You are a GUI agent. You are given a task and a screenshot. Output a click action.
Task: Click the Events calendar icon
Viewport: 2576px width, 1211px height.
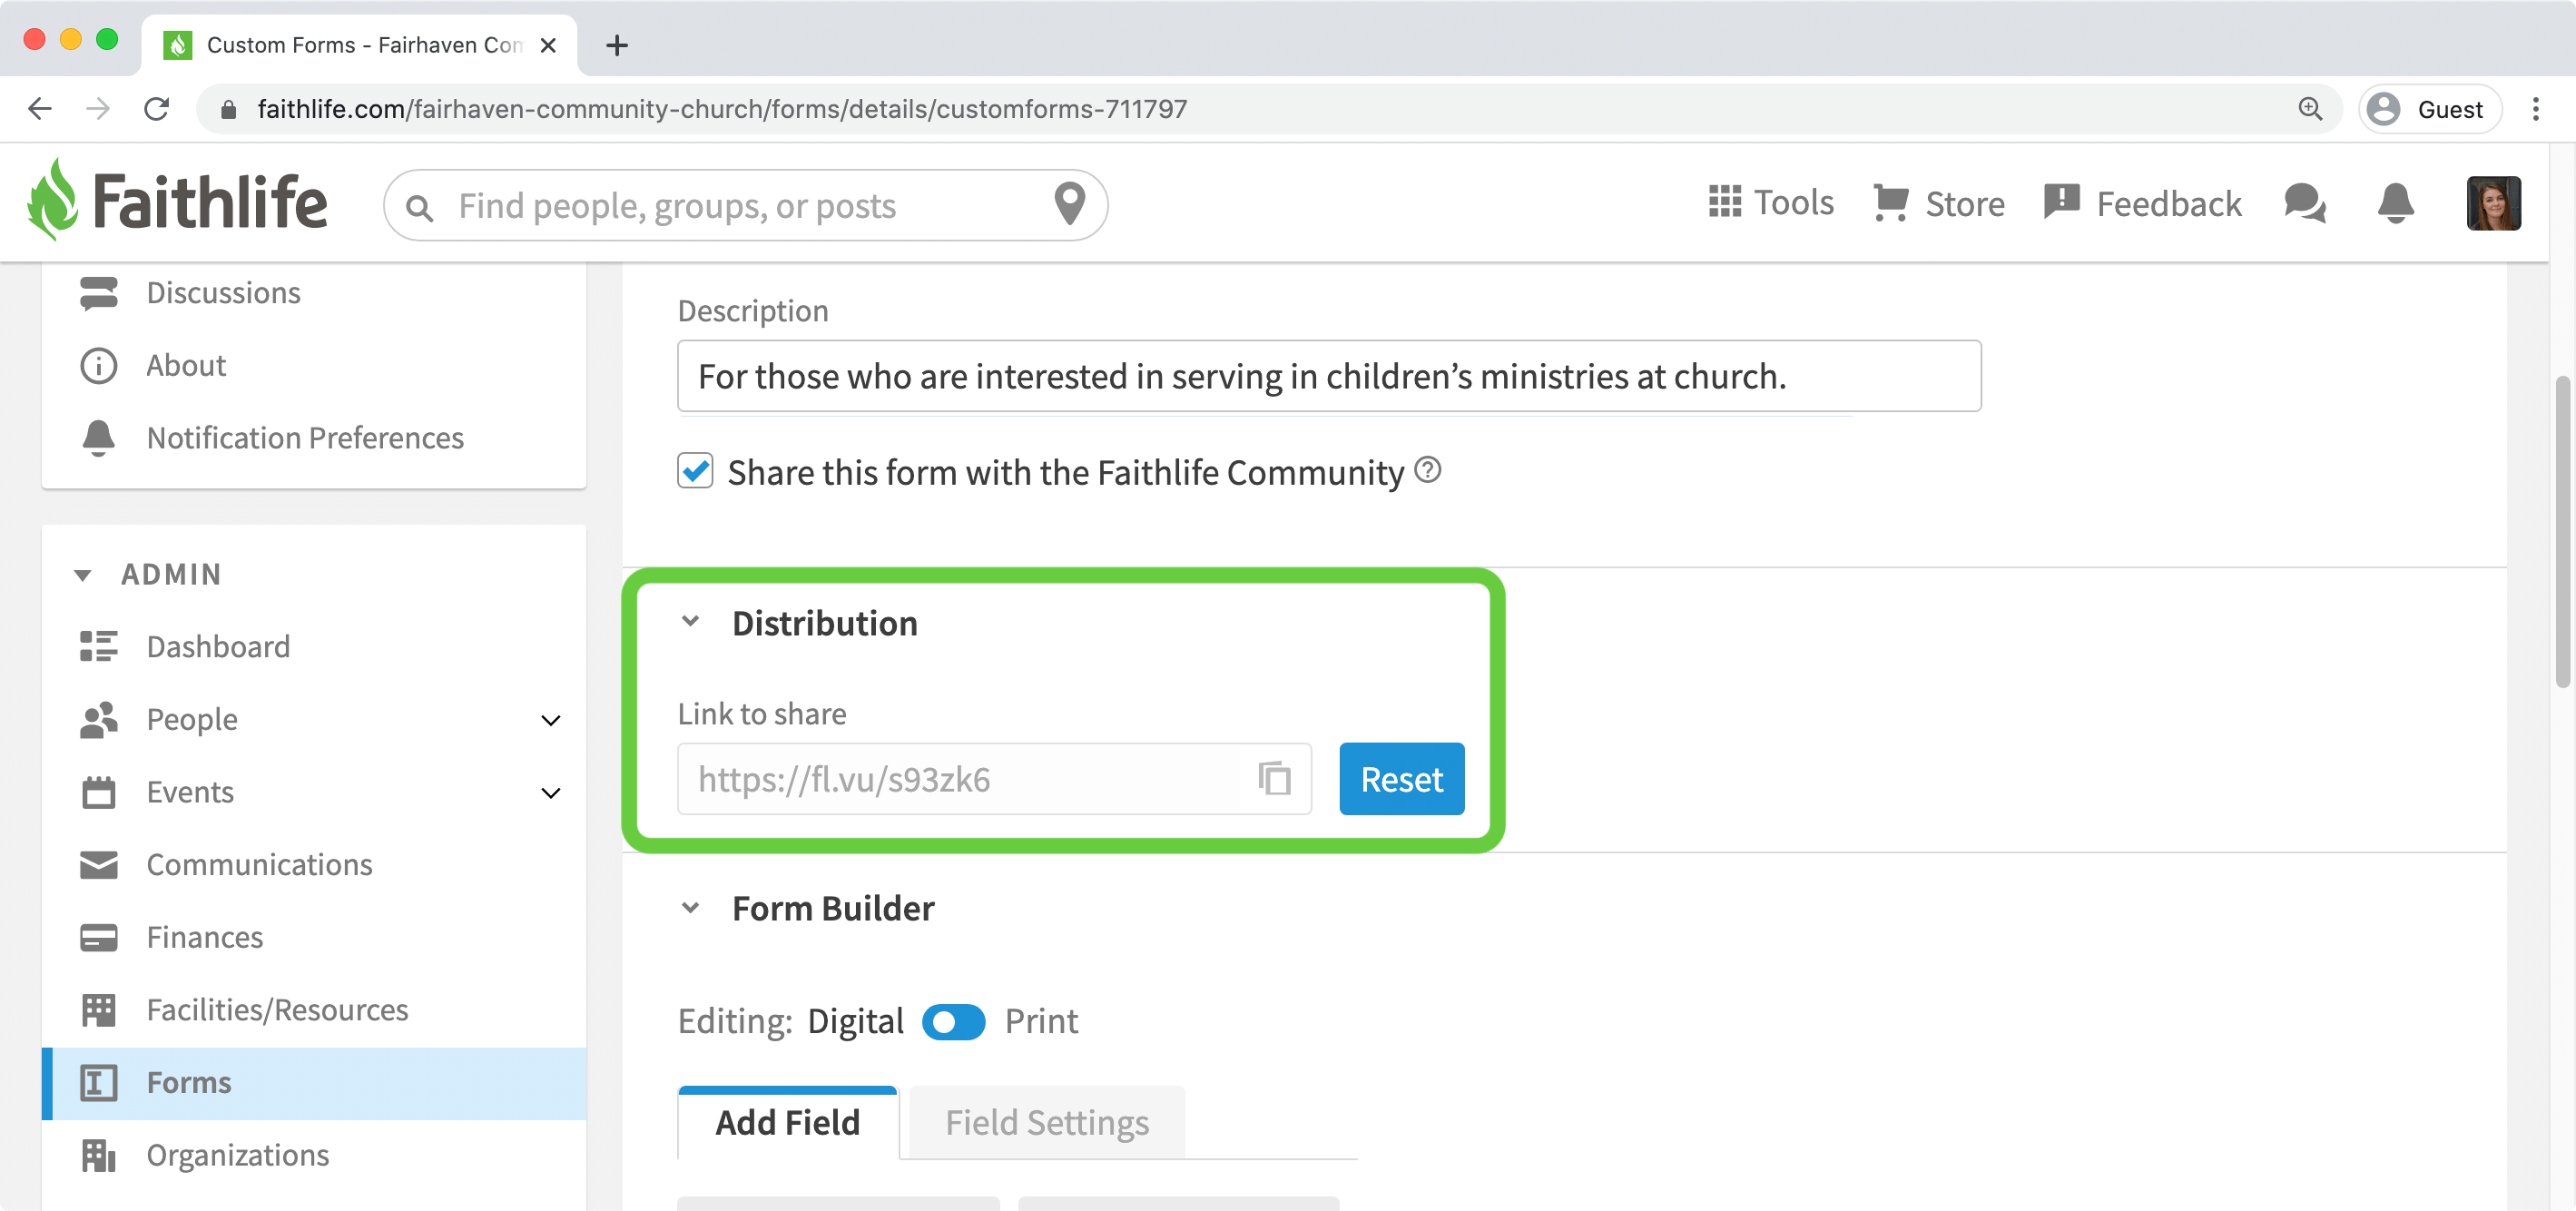pyautogui.click(x=99, y=792)
